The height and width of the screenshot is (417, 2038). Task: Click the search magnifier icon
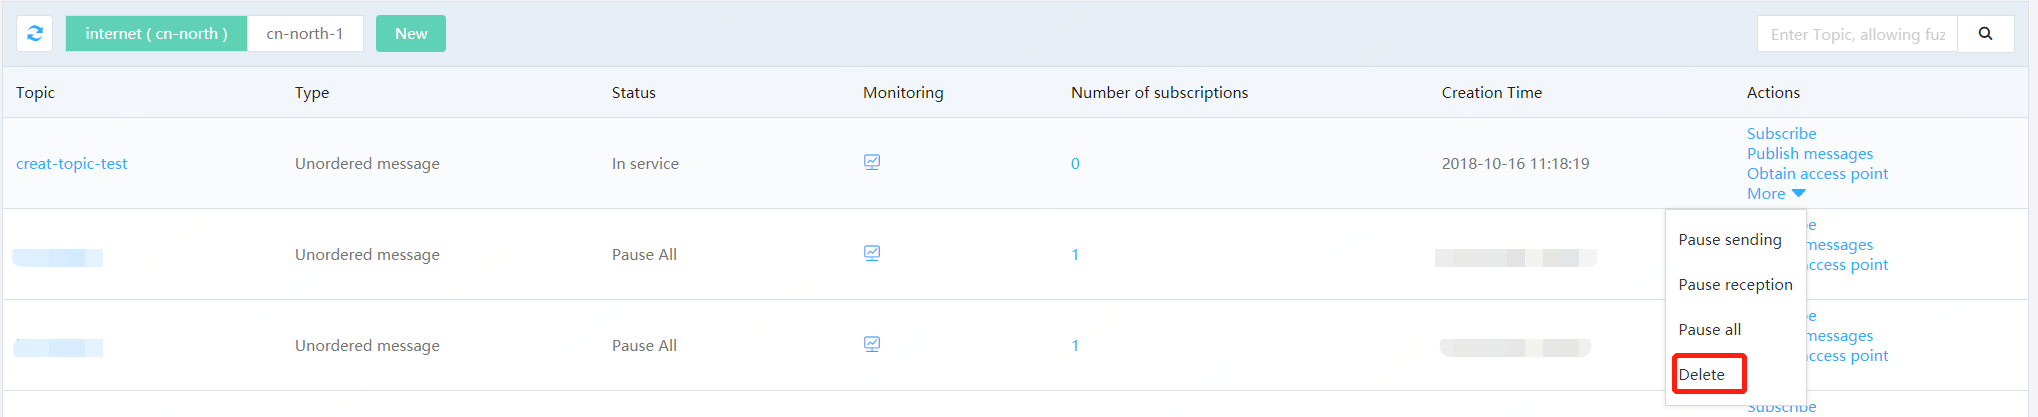1985,34
